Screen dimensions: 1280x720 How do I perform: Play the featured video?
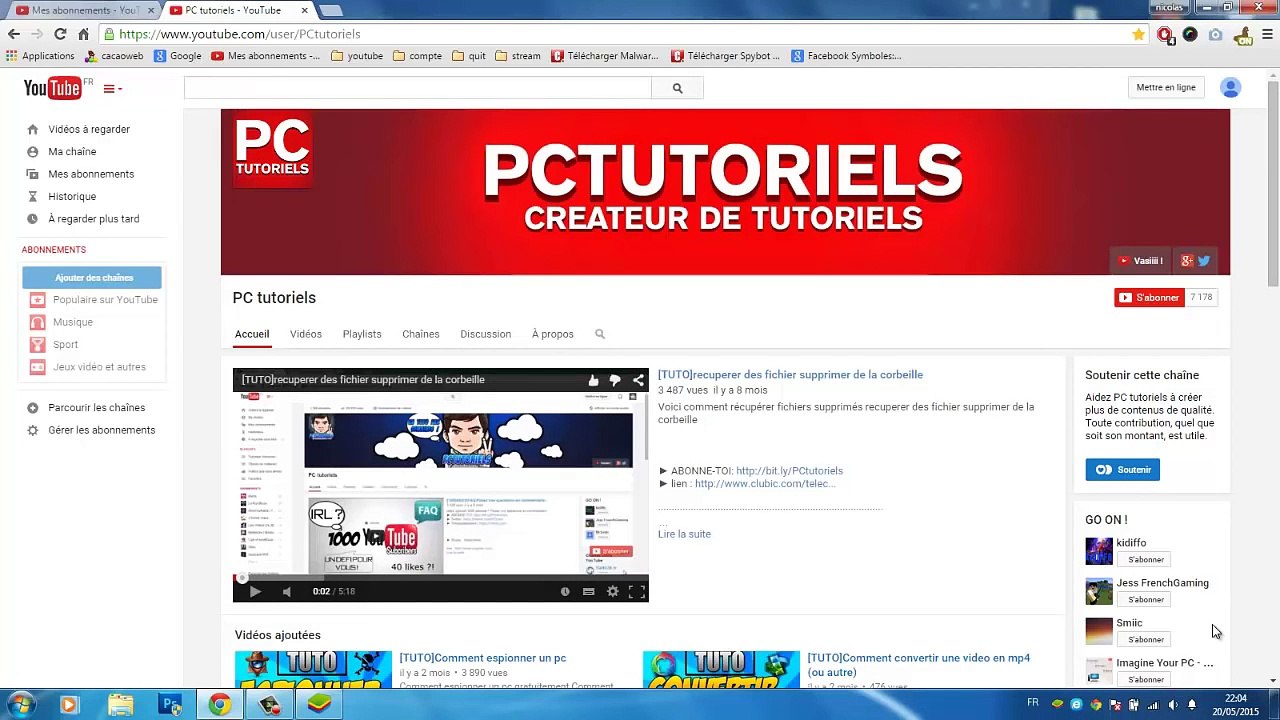(255, 591)
